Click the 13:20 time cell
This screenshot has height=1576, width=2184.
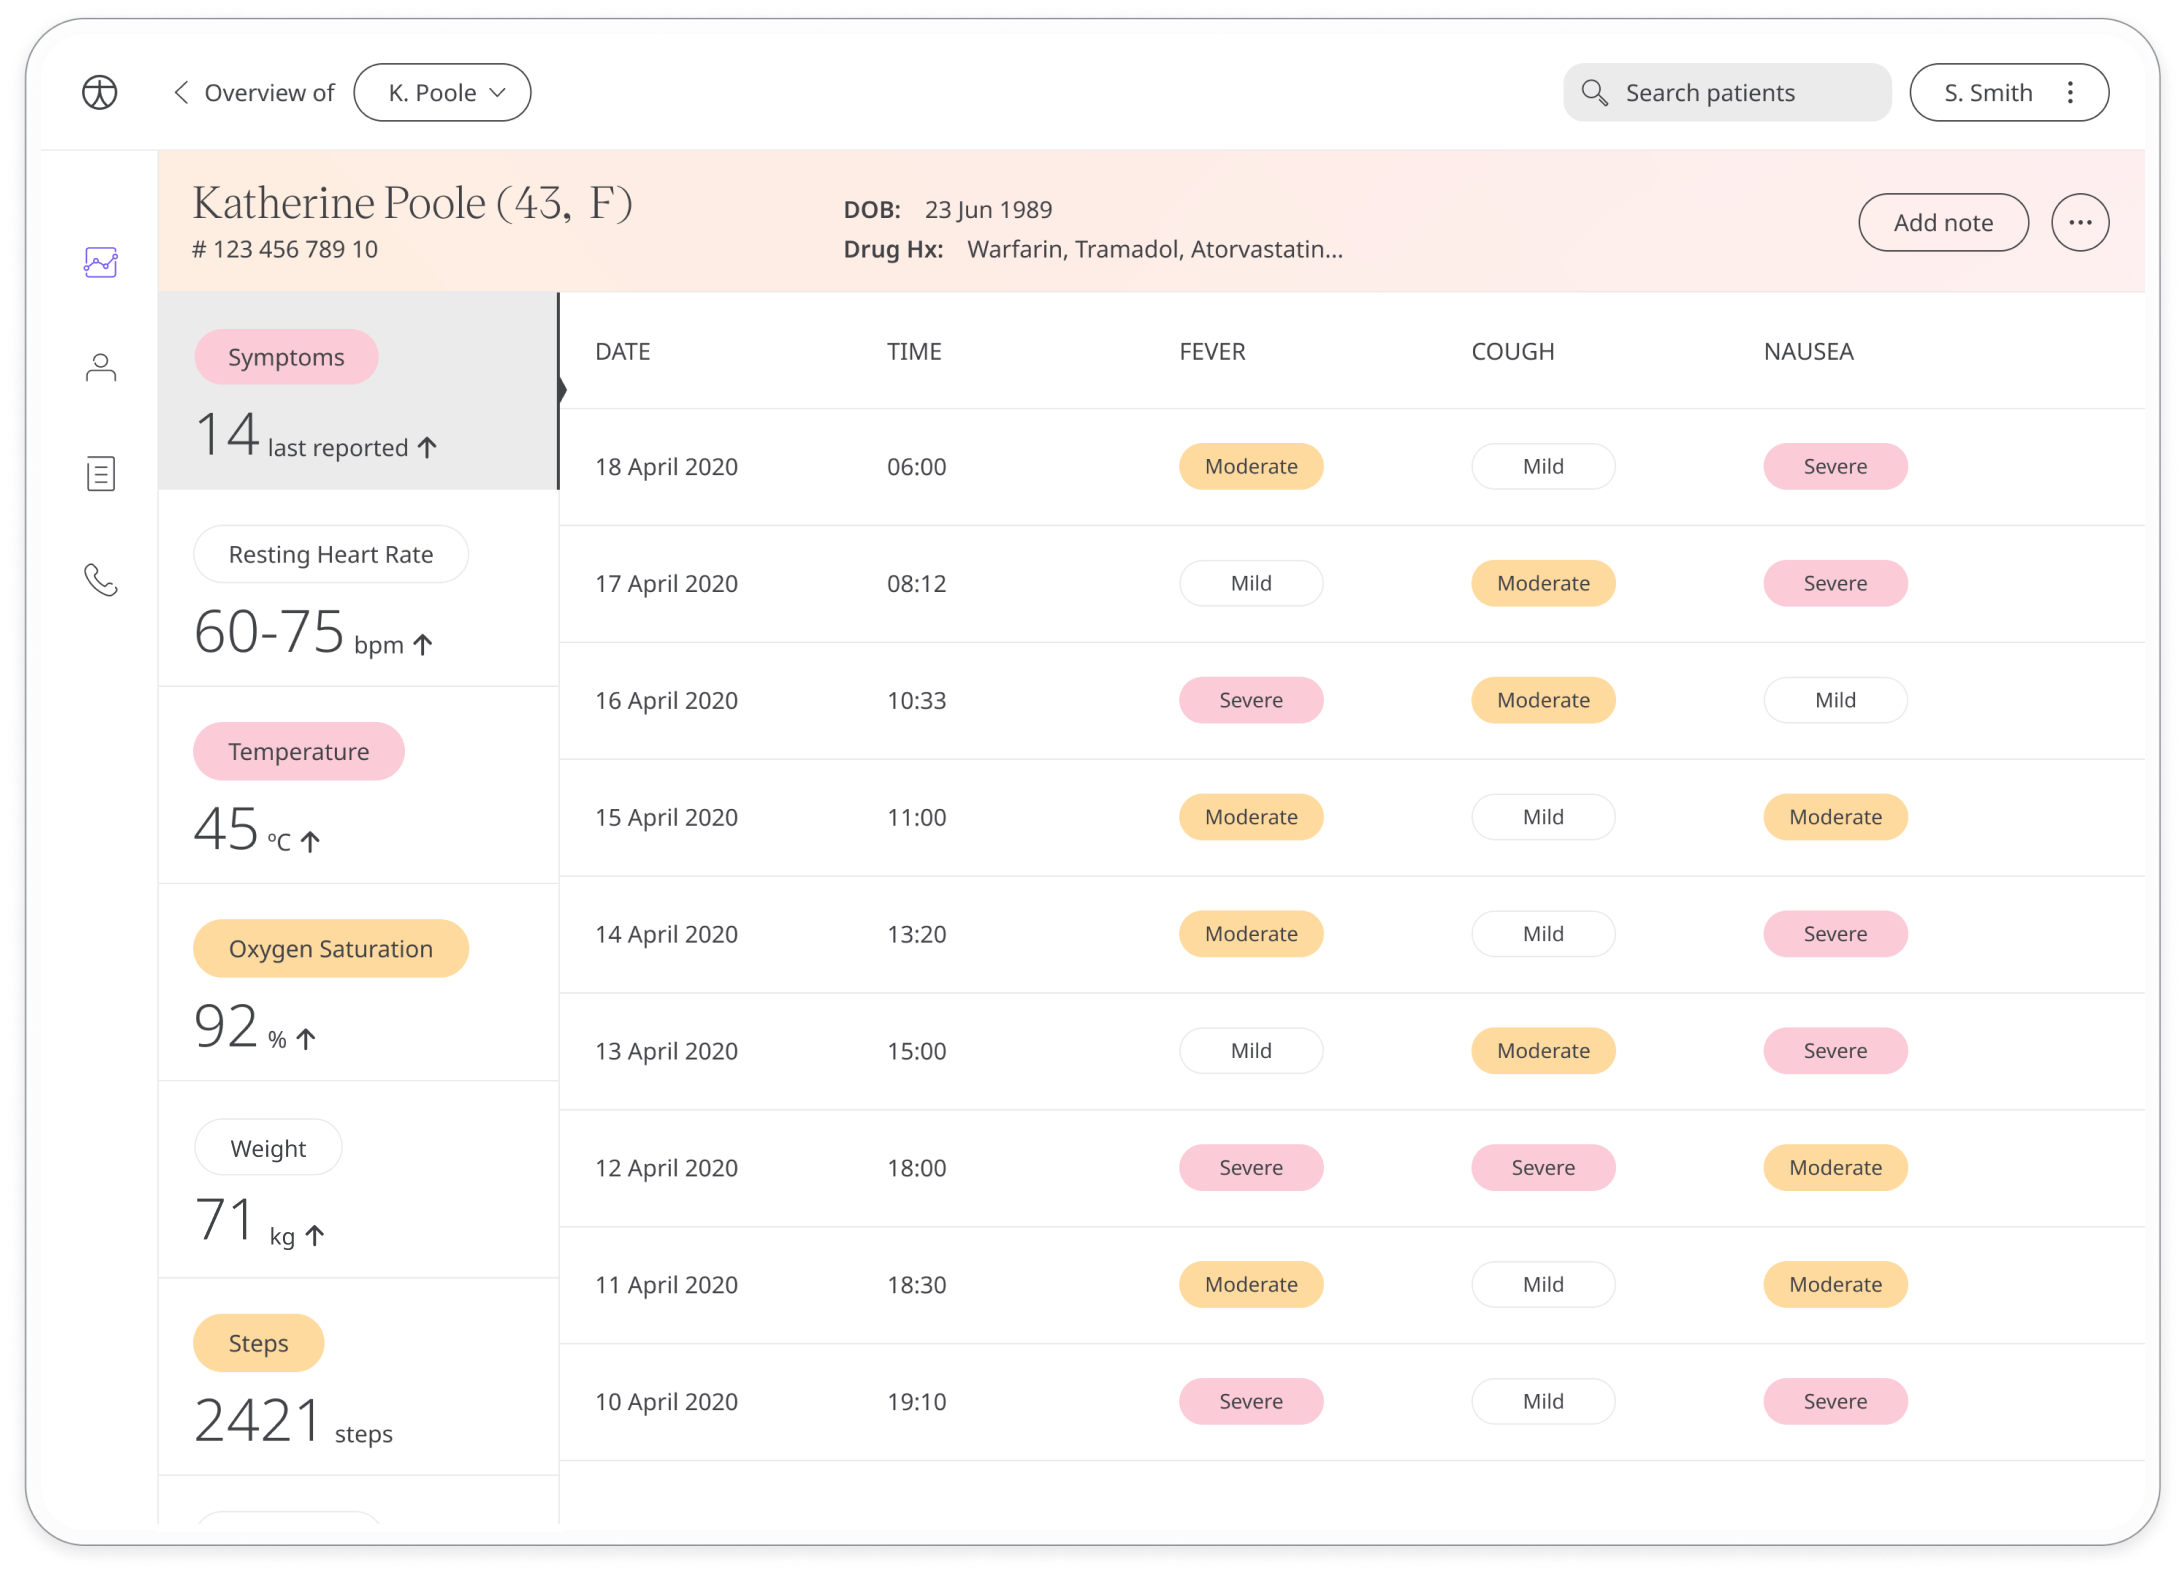click(917, 935)
